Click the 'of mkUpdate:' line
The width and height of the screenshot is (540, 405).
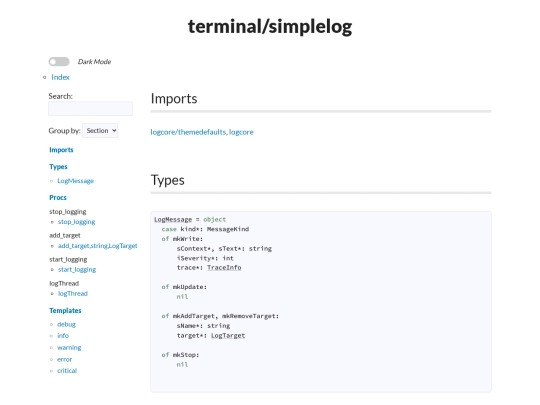(x=184, y=287)
